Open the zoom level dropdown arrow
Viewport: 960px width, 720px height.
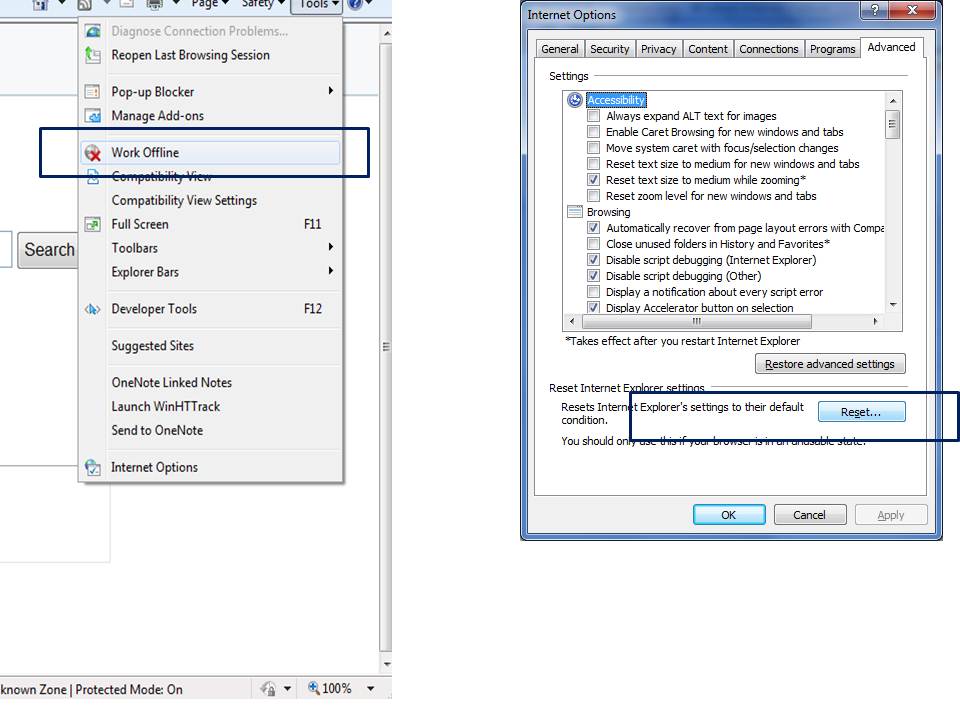[370, 689]
